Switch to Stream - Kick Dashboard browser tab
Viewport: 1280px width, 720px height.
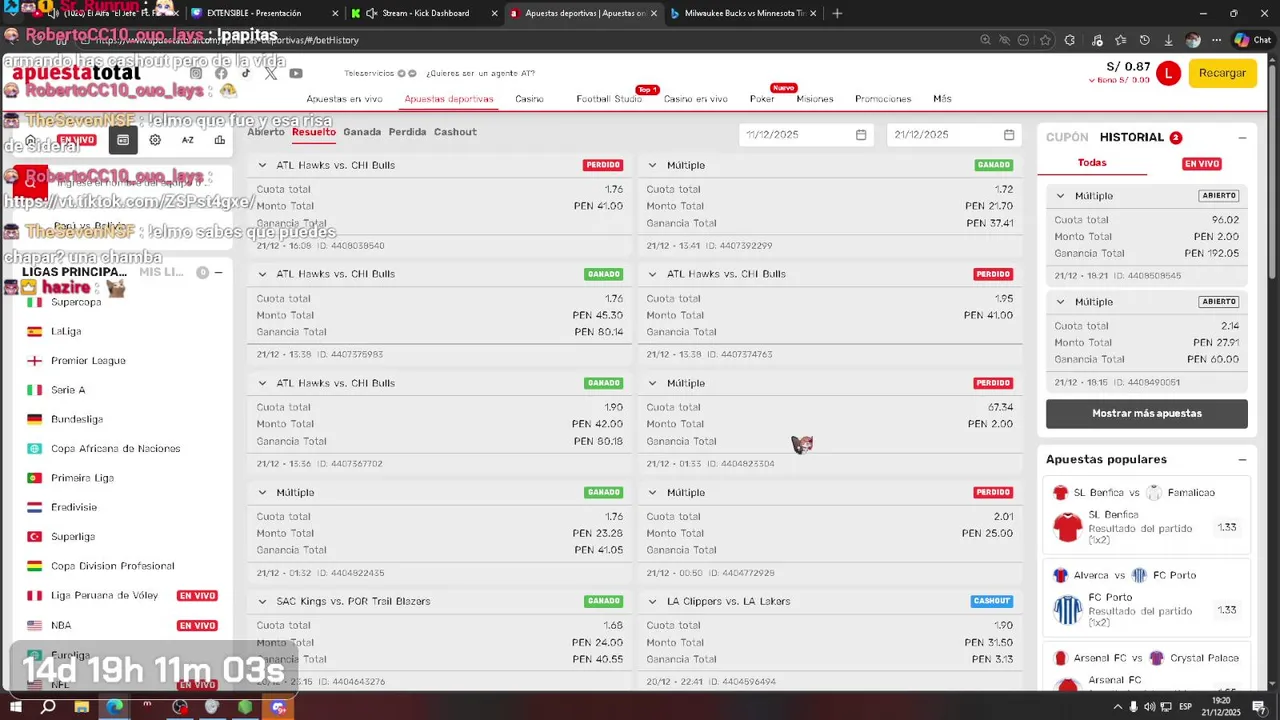coord(423,13)
